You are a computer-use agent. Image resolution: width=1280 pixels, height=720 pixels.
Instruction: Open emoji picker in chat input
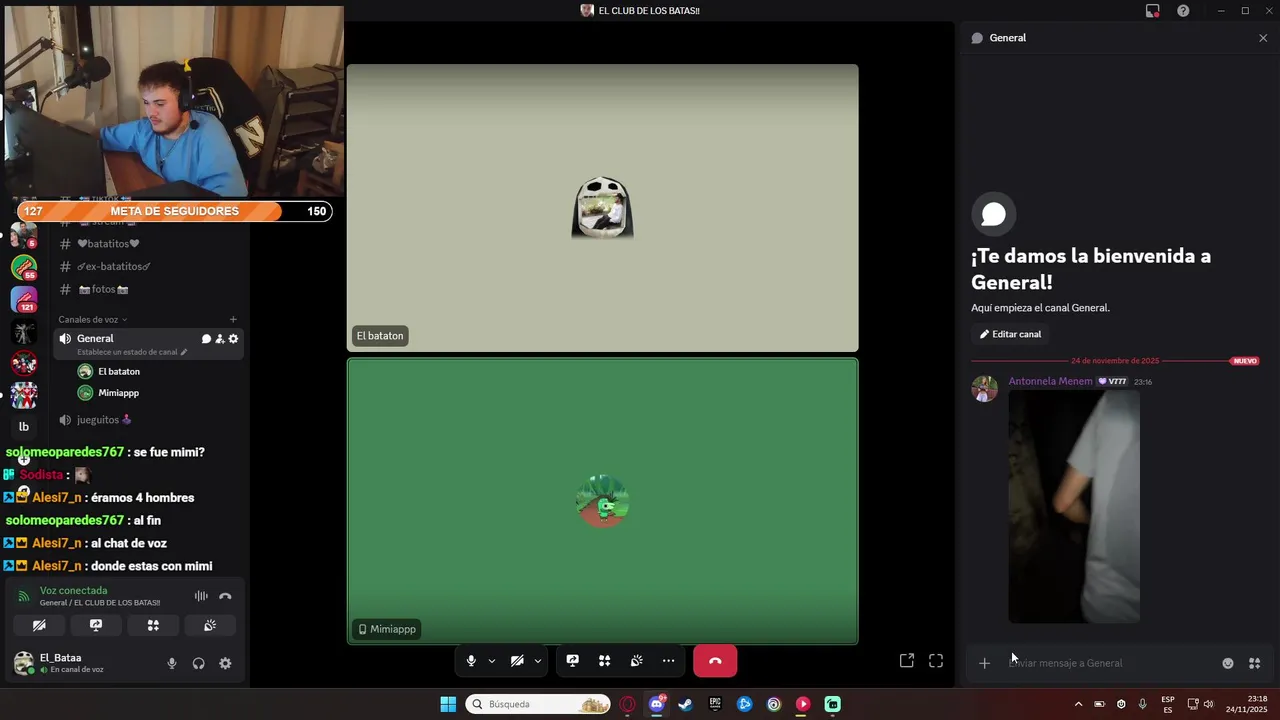click(1228, 663)
